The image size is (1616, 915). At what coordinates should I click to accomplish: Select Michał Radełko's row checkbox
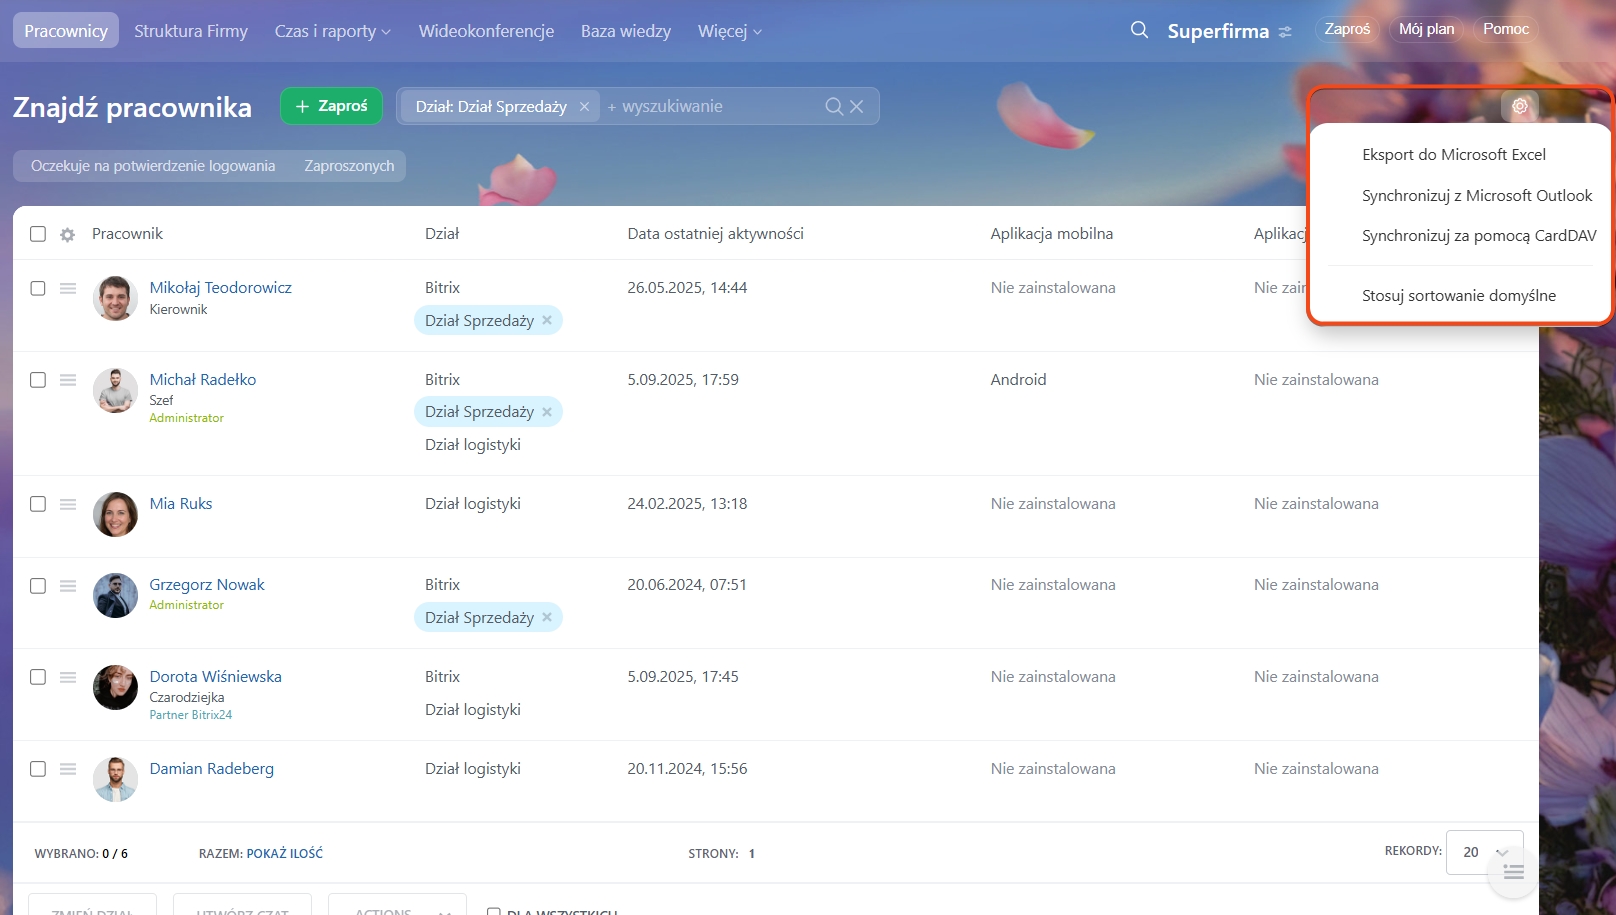tap(38, 380)
